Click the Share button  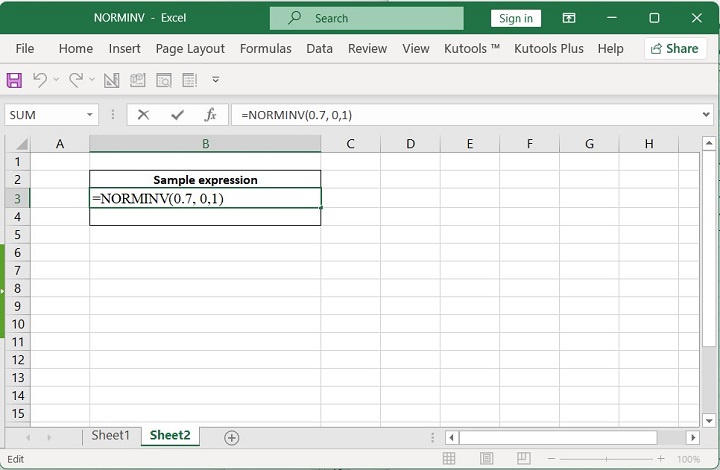coord(674,48)
